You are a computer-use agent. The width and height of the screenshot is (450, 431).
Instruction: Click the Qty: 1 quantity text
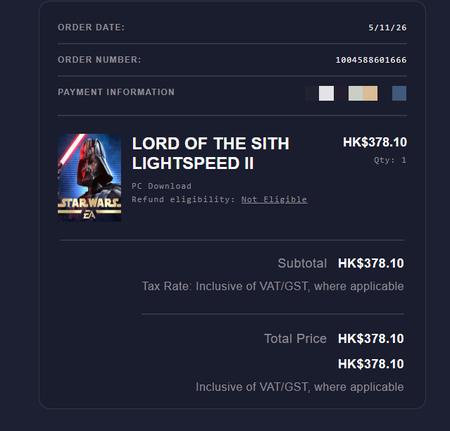coord(390,160)
